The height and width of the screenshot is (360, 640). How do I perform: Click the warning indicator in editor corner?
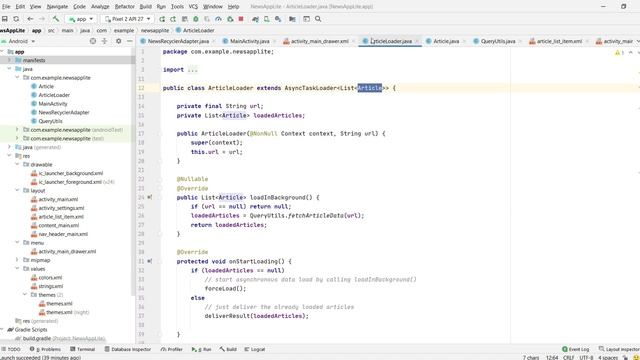619,53
